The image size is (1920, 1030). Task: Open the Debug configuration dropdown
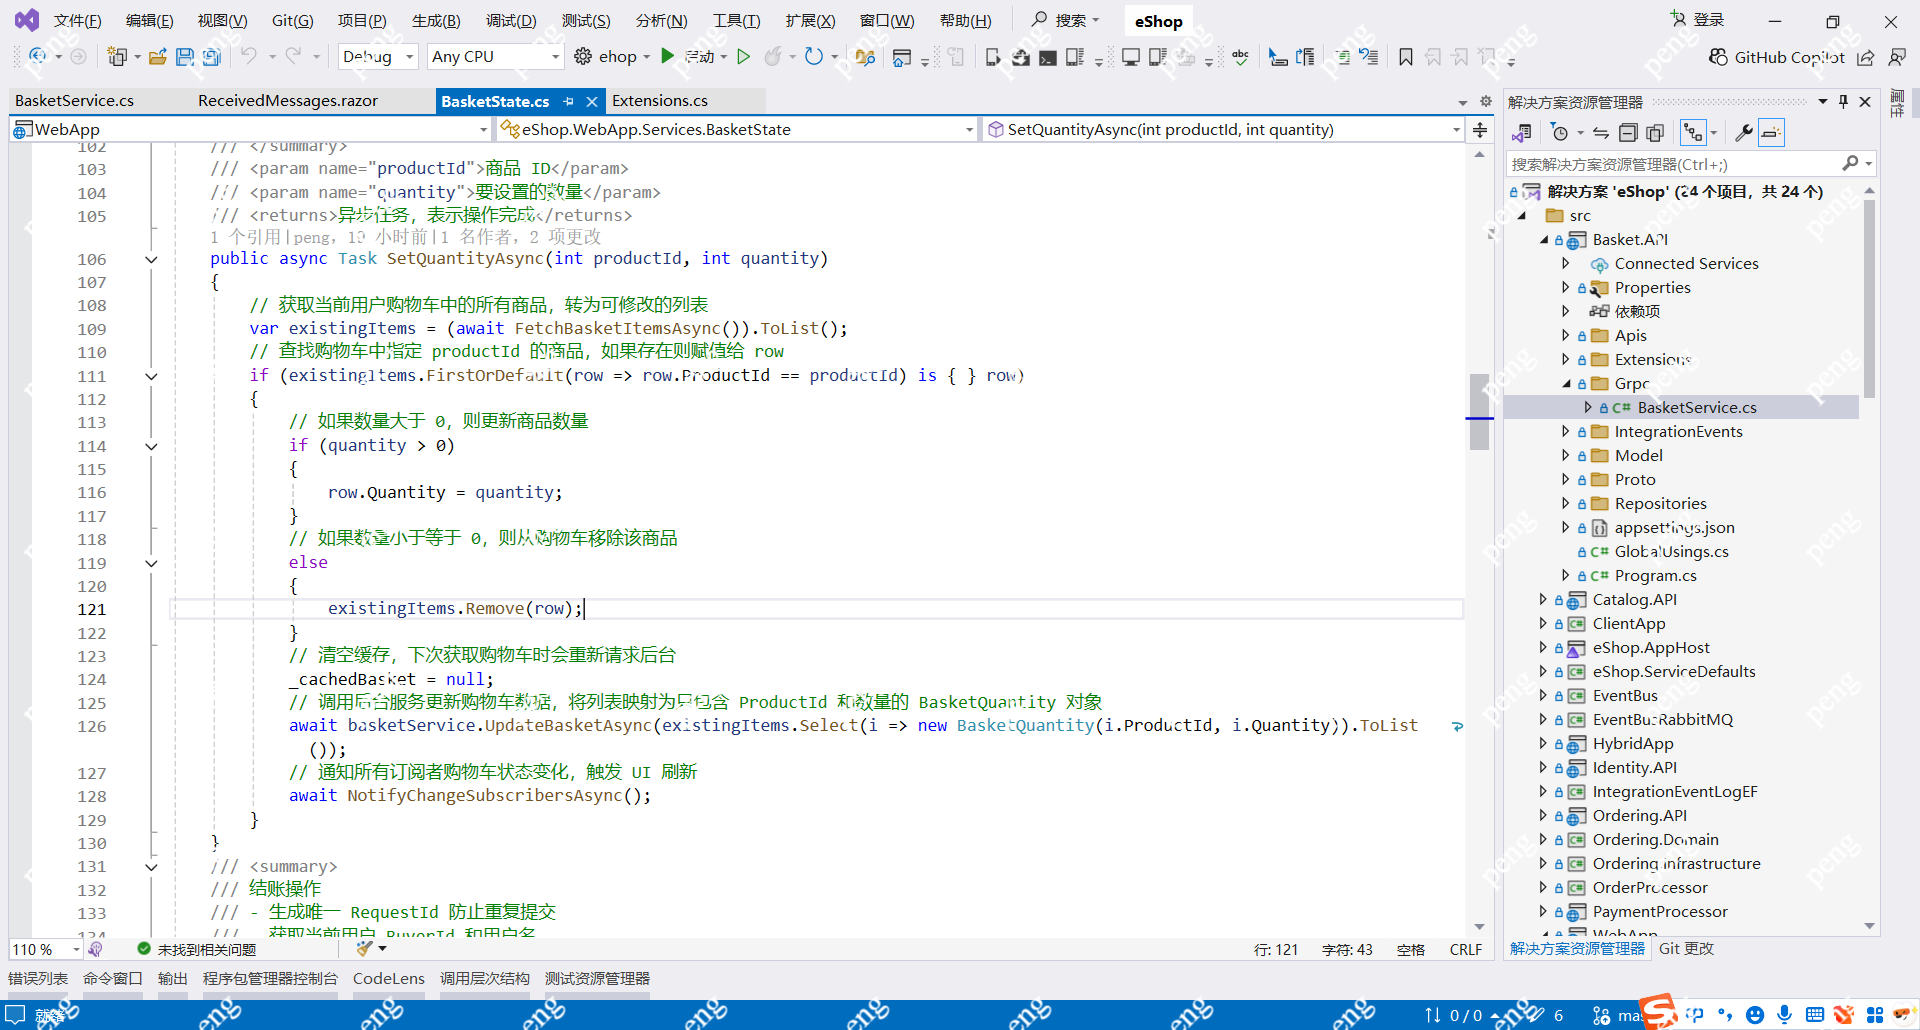coord(377,56)
